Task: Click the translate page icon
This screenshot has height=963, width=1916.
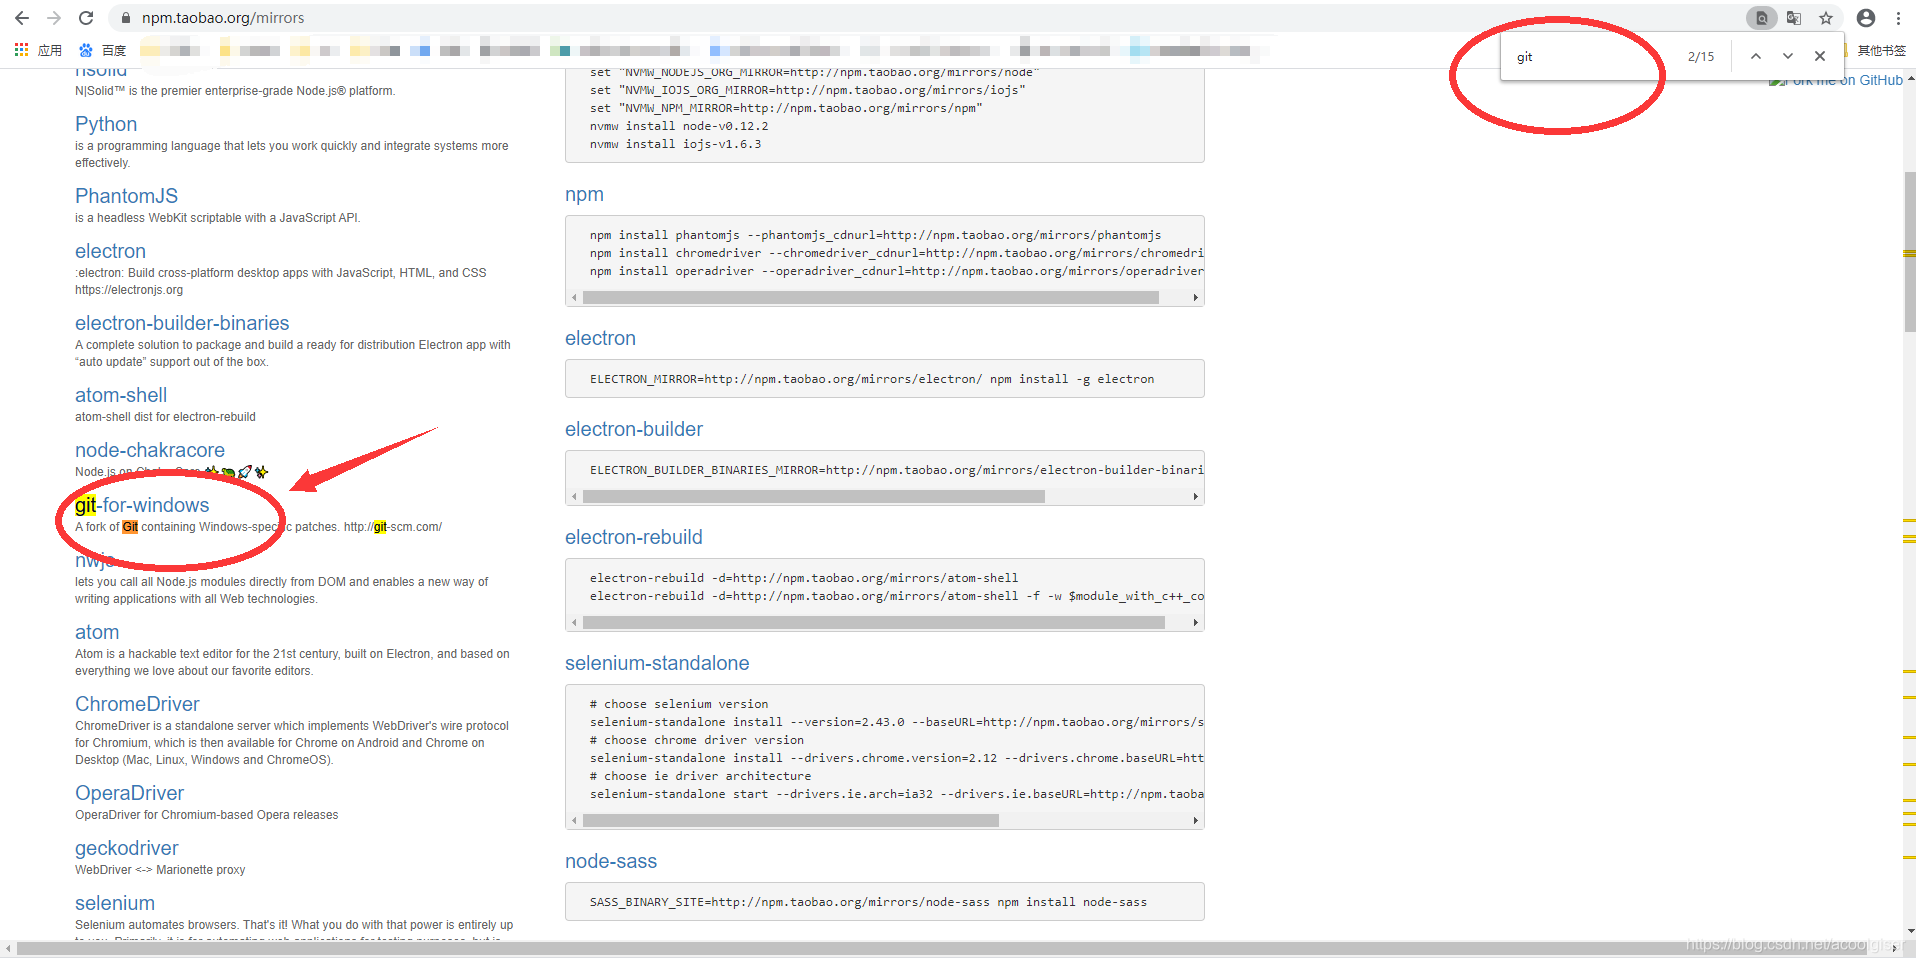Action: 1794,18
